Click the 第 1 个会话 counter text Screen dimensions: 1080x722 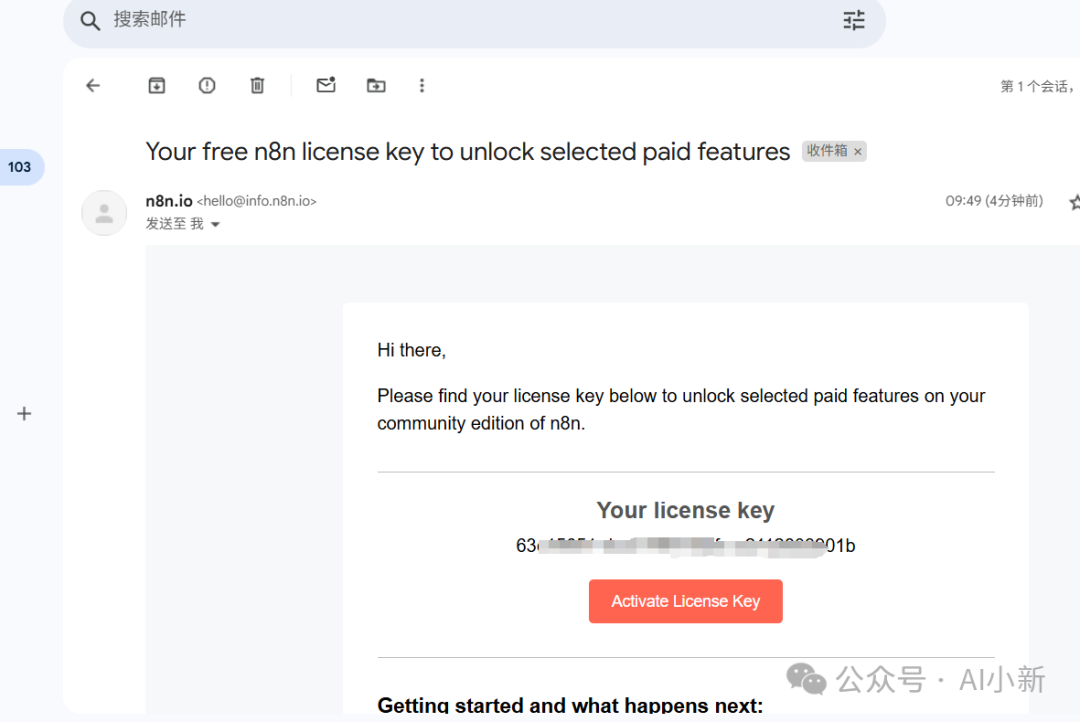point(1037,86)
